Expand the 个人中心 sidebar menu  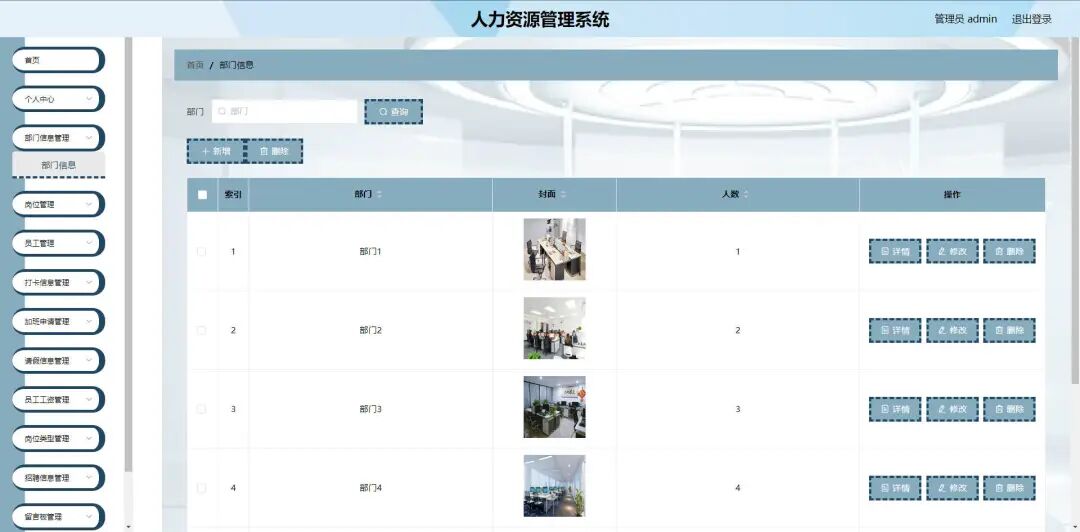click(x=58, y=99)
